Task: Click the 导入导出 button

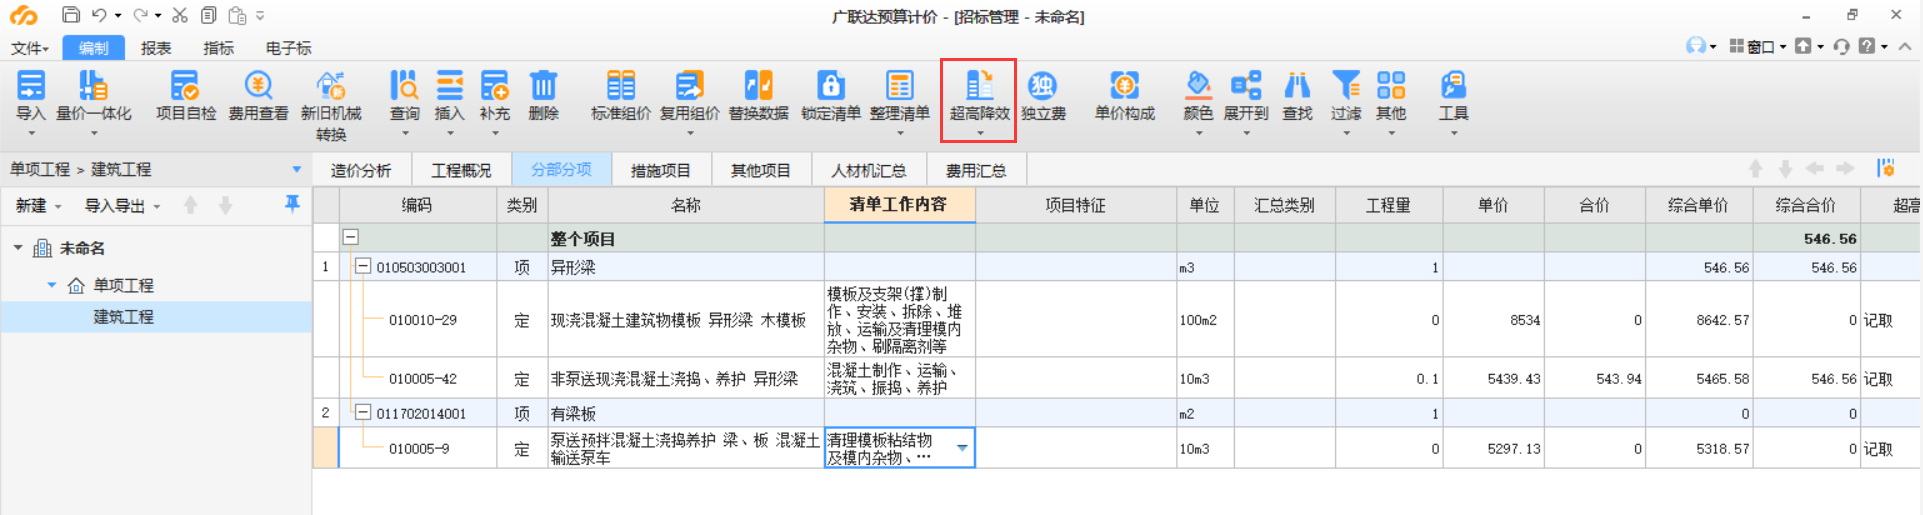Action: click(121, 206)
